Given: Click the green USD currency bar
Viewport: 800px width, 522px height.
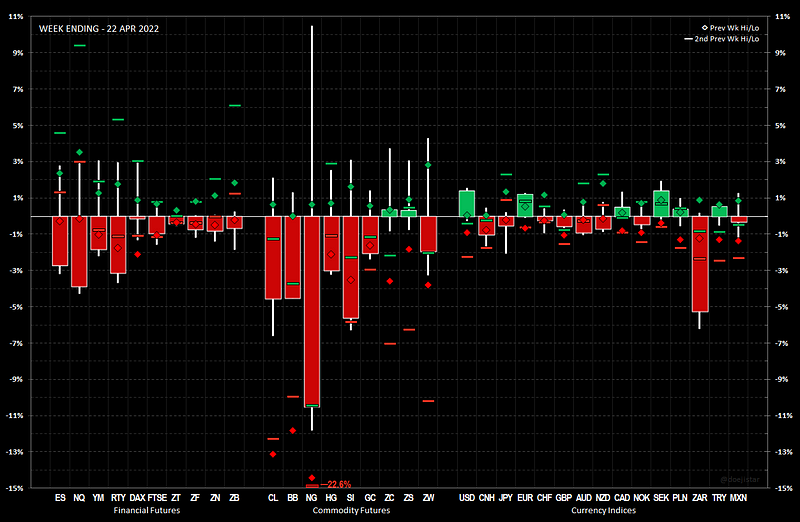Looking at the screenshot, I should pos(467,203).
